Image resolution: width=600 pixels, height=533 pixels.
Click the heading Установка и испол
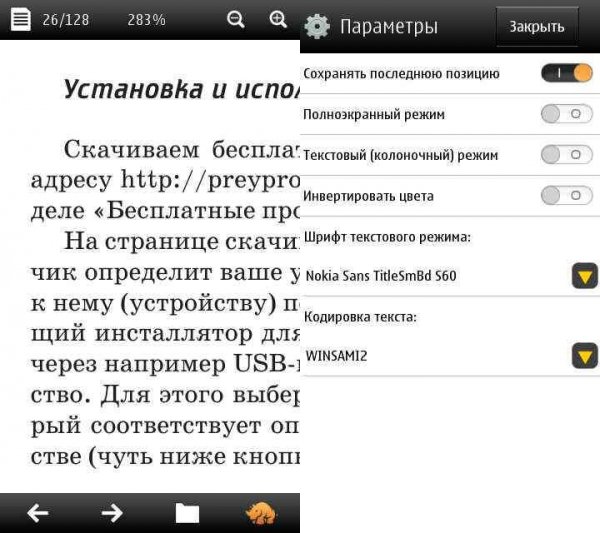(x=181, y=89)
